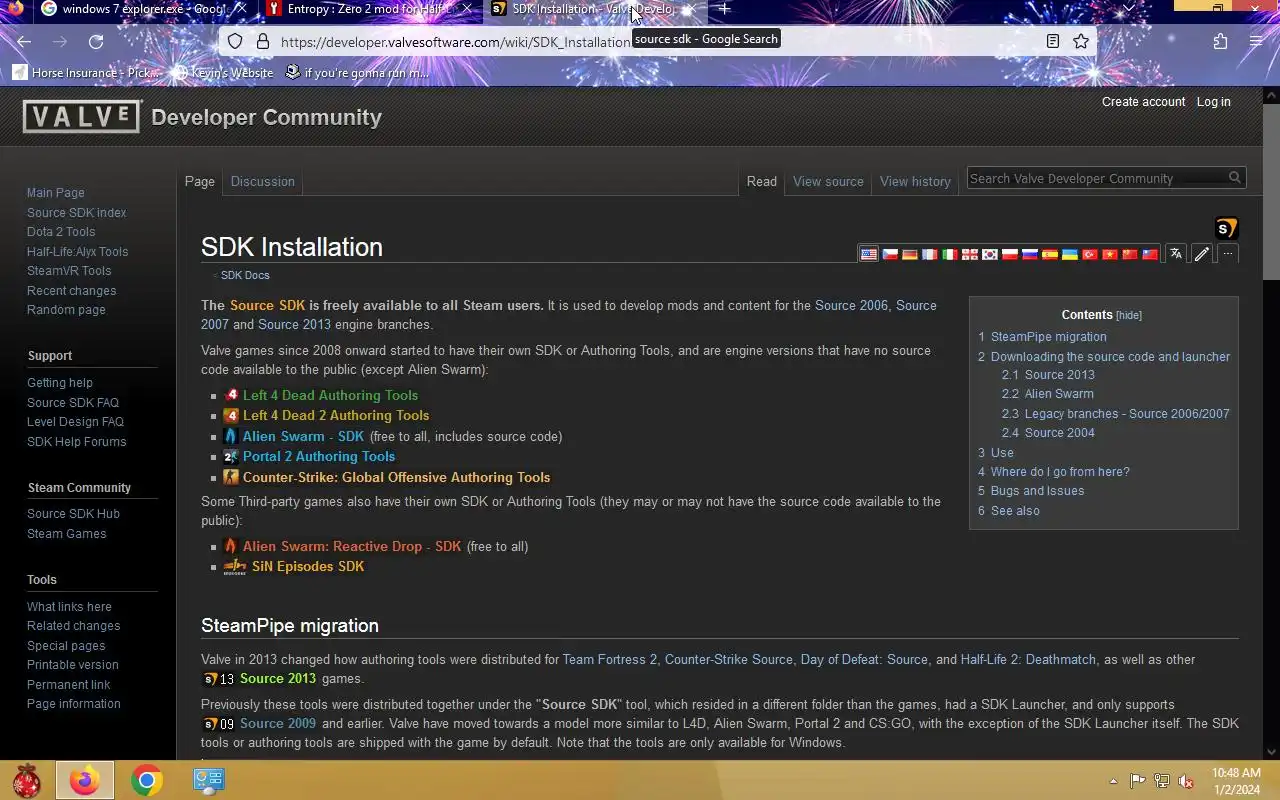
Task: Open Left 4 Dead 2 Authoring Tools link
Action: (x=336, y=416)
